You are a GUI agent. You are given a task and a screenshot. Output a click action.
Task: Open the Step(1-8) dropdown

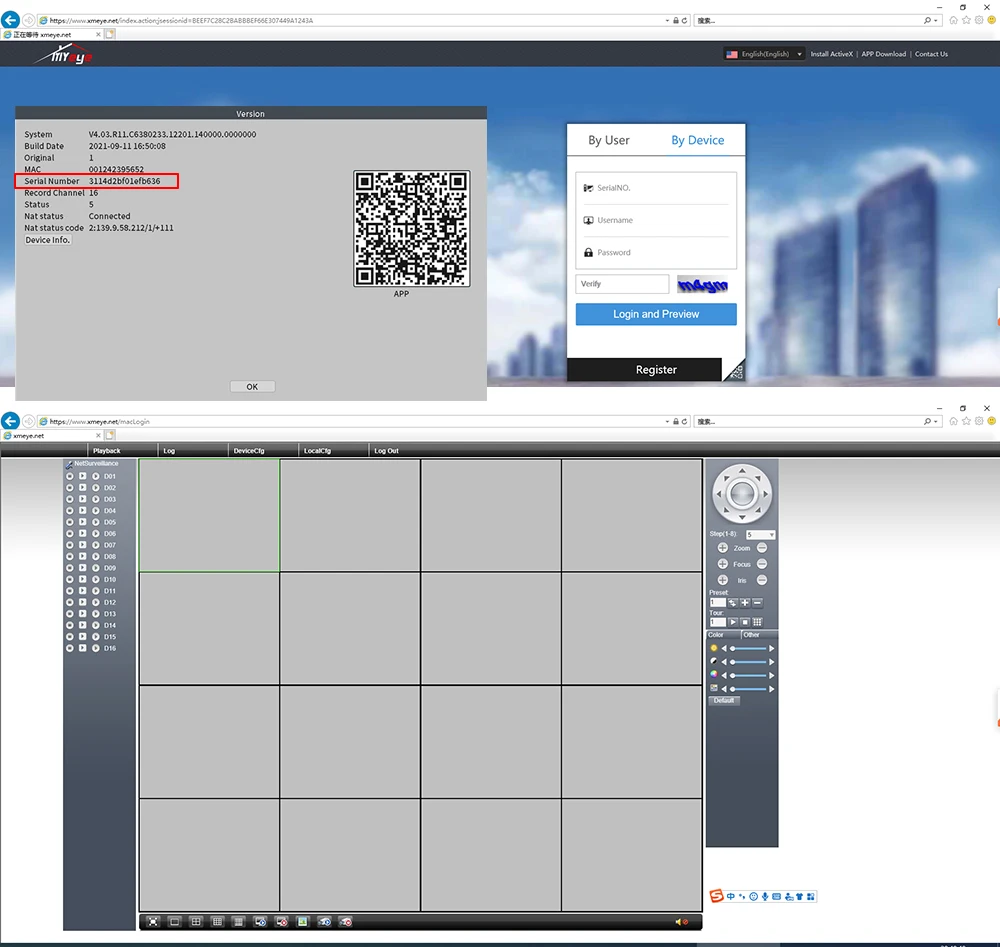tap(760, 534)
